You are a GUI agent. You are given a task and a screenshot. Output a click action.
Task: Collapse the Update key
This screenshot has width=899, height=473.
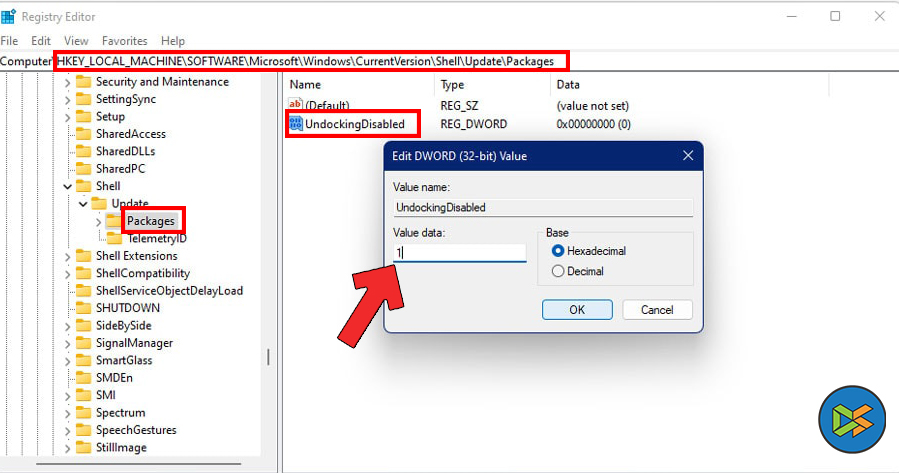coord(83,204)
